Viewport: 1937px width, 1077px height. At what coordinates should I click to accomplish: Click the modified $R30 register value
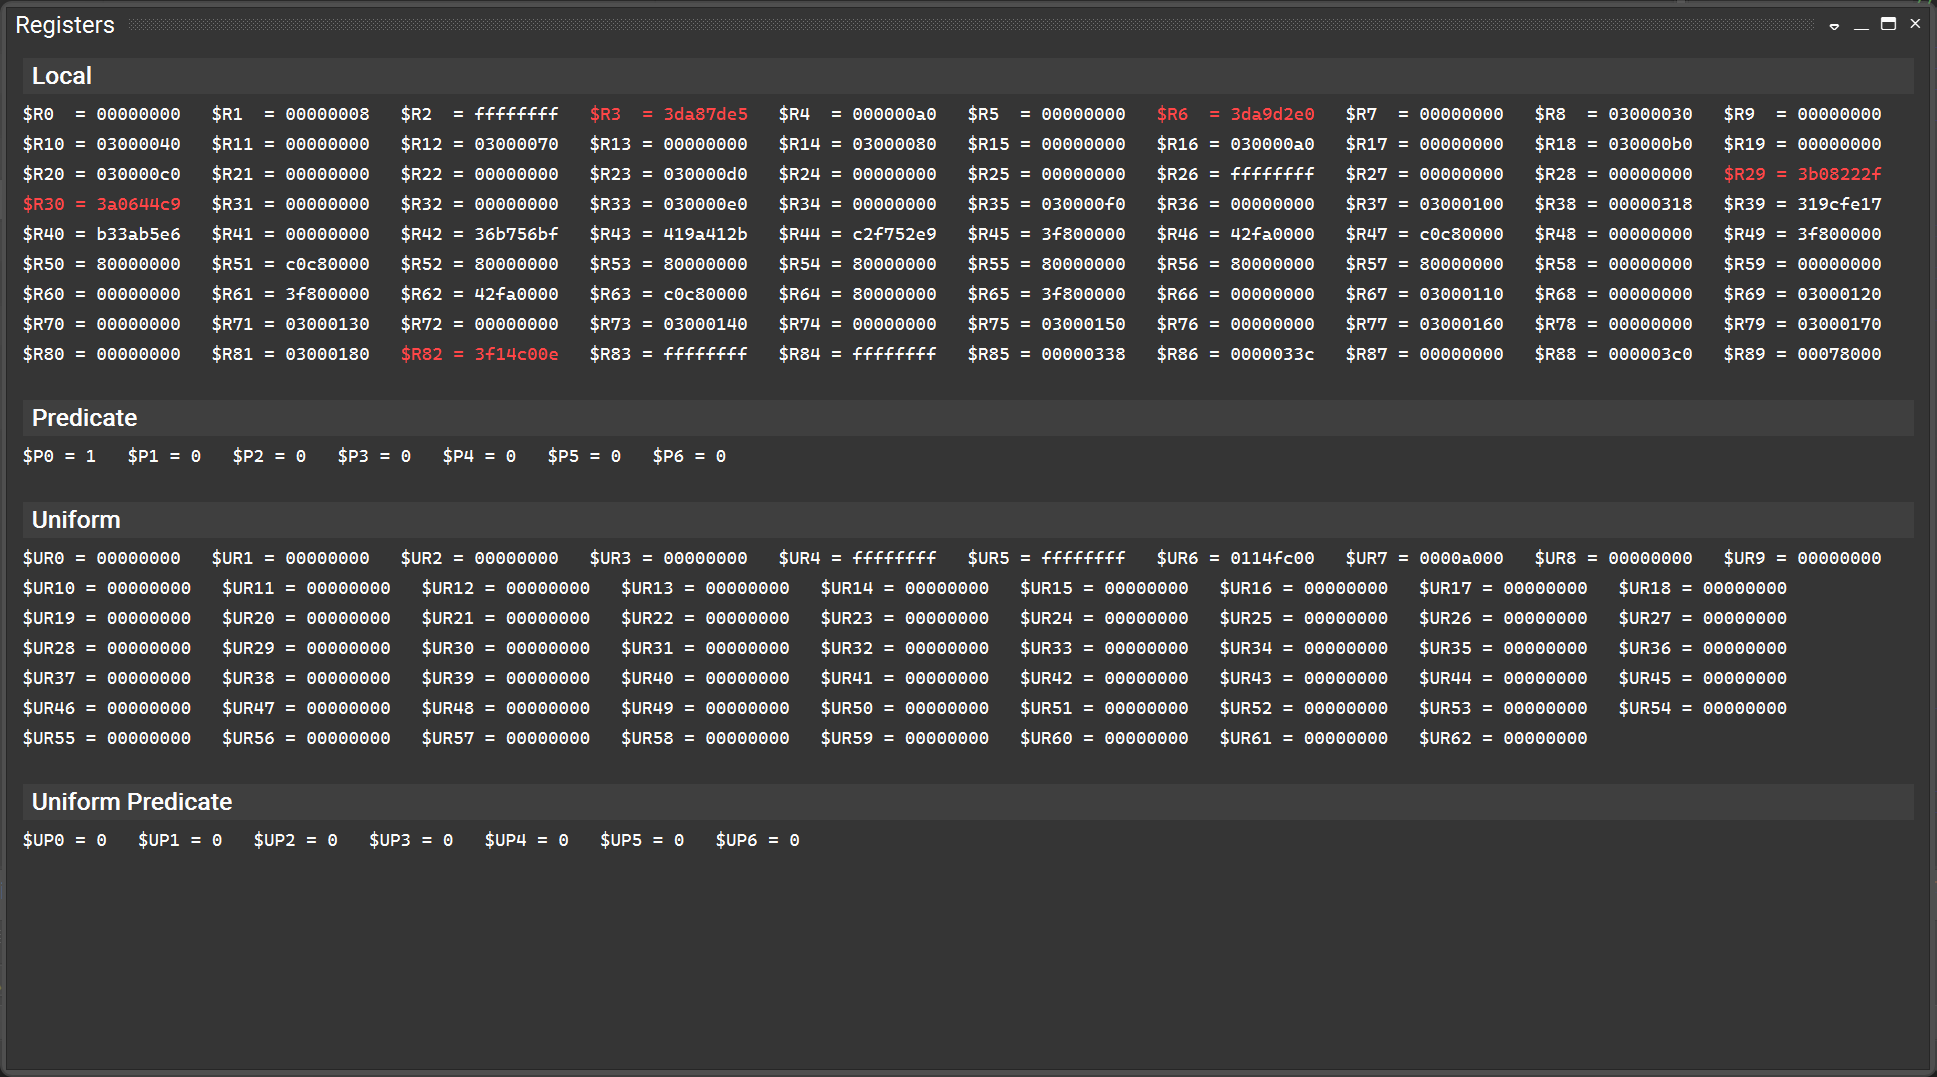[137, 203]
